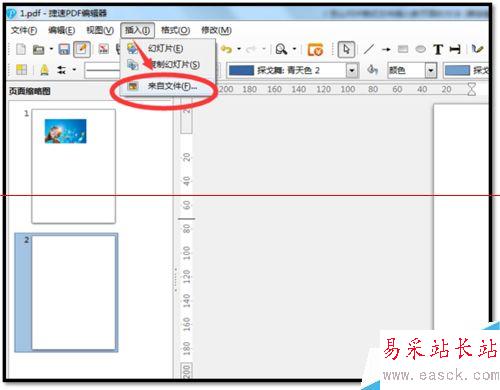Expand the zoom dropdown arrow
The width and height of the screenshot is (500, 390).
294,49
